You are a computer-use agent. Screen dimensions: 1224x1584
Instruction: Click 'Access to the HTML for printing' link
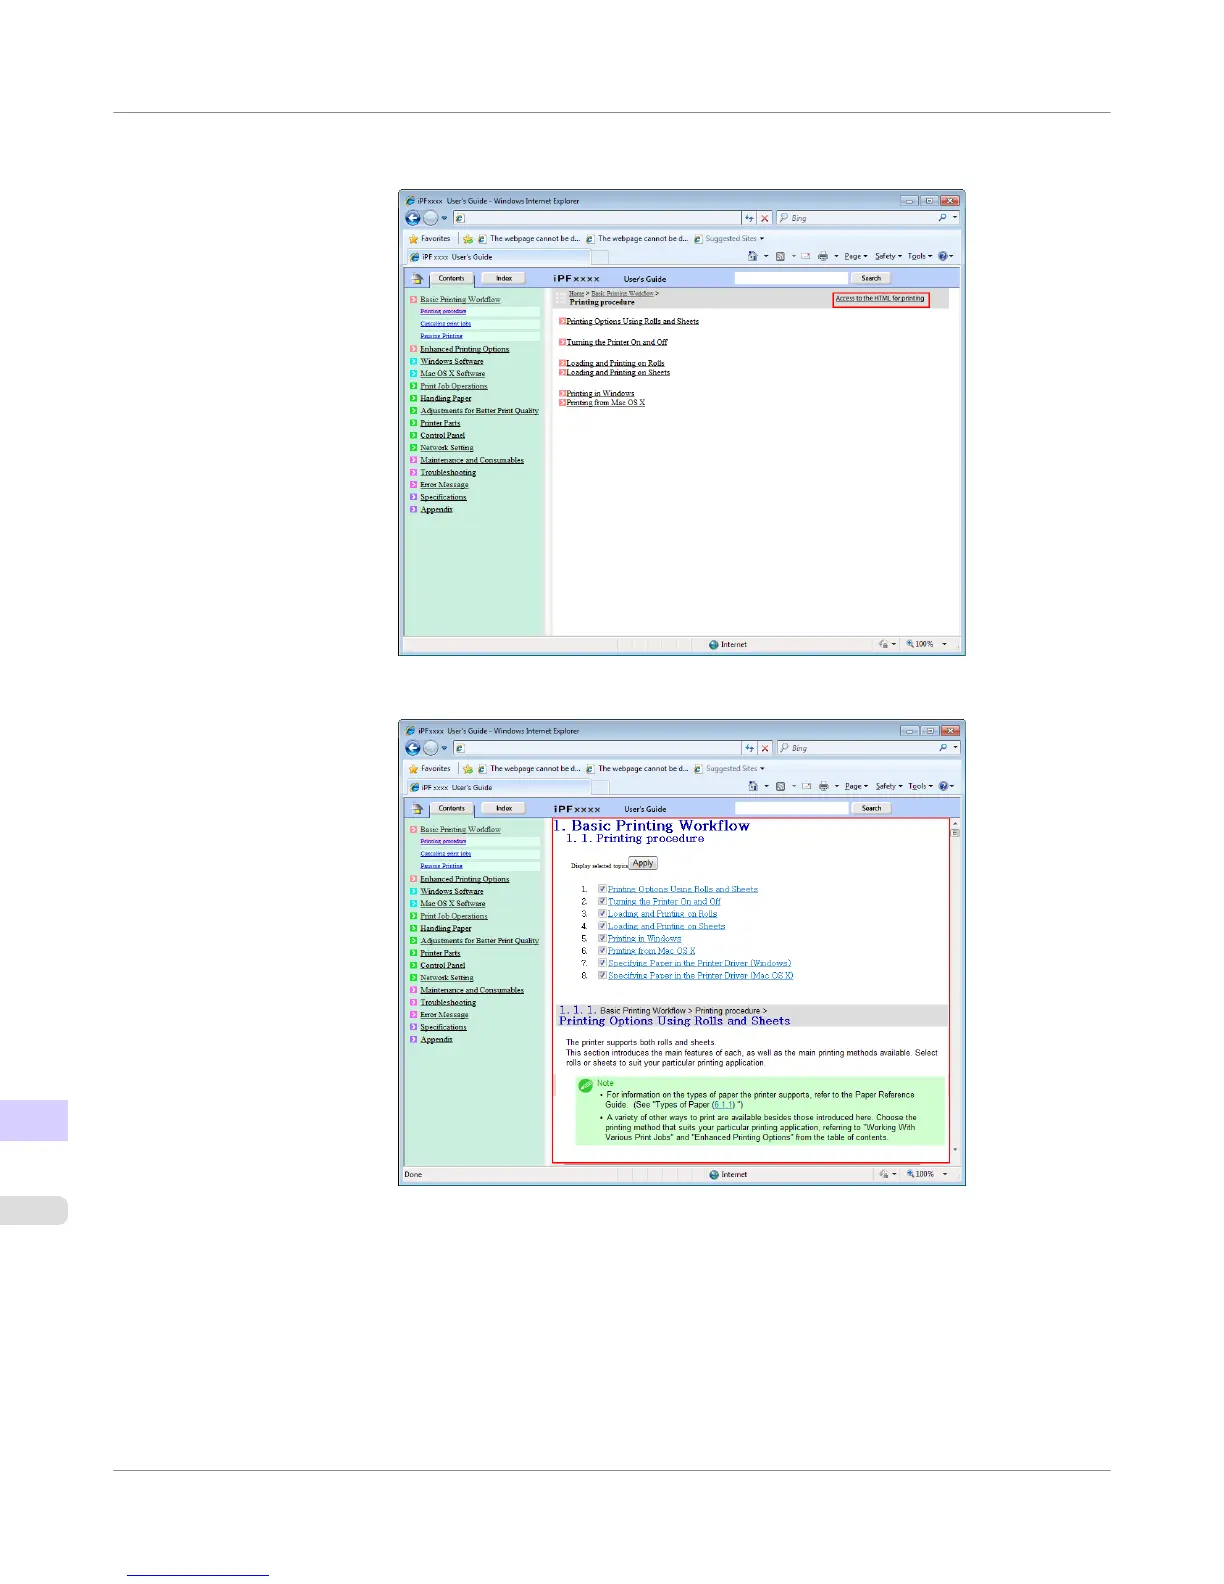880,299
